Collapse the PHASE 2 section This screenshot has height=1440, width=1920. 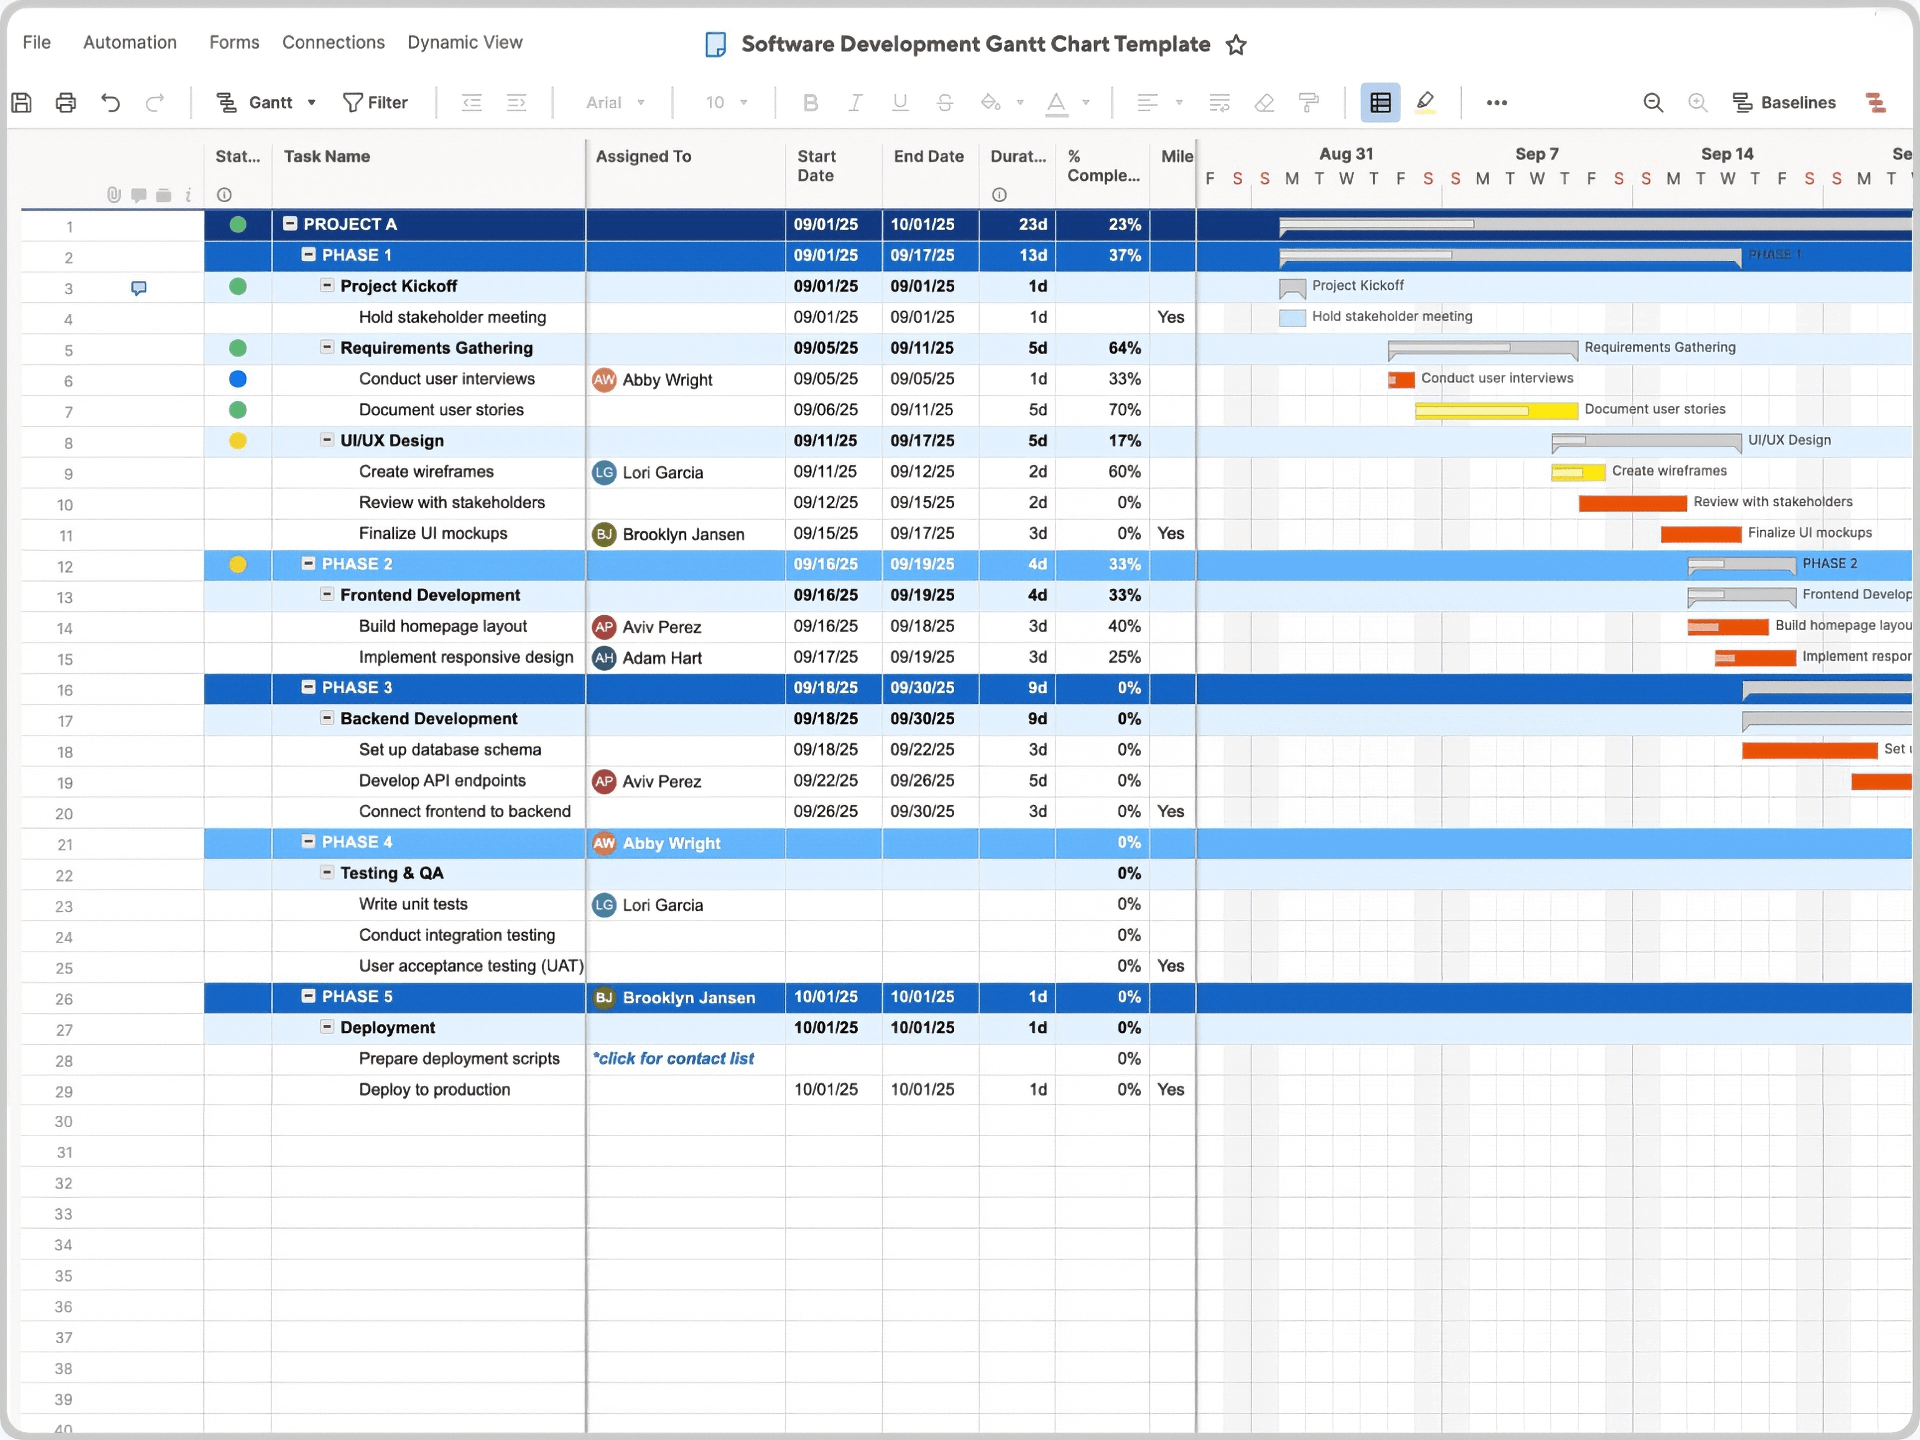coord(307,564)
